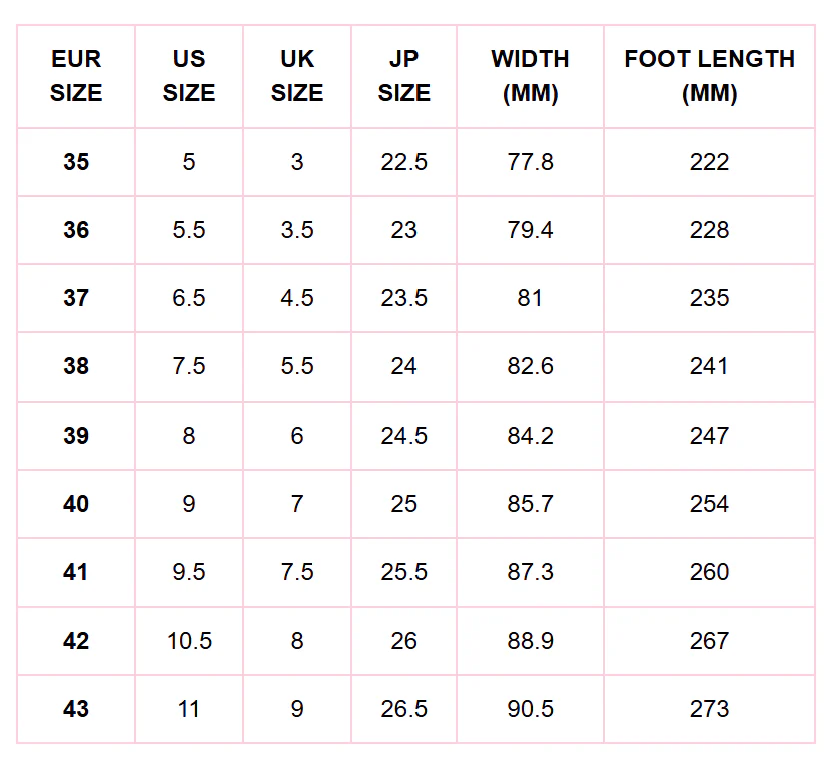Screen dimensions: 832x770
Task: Click foot length value 254
Action: 709,504
